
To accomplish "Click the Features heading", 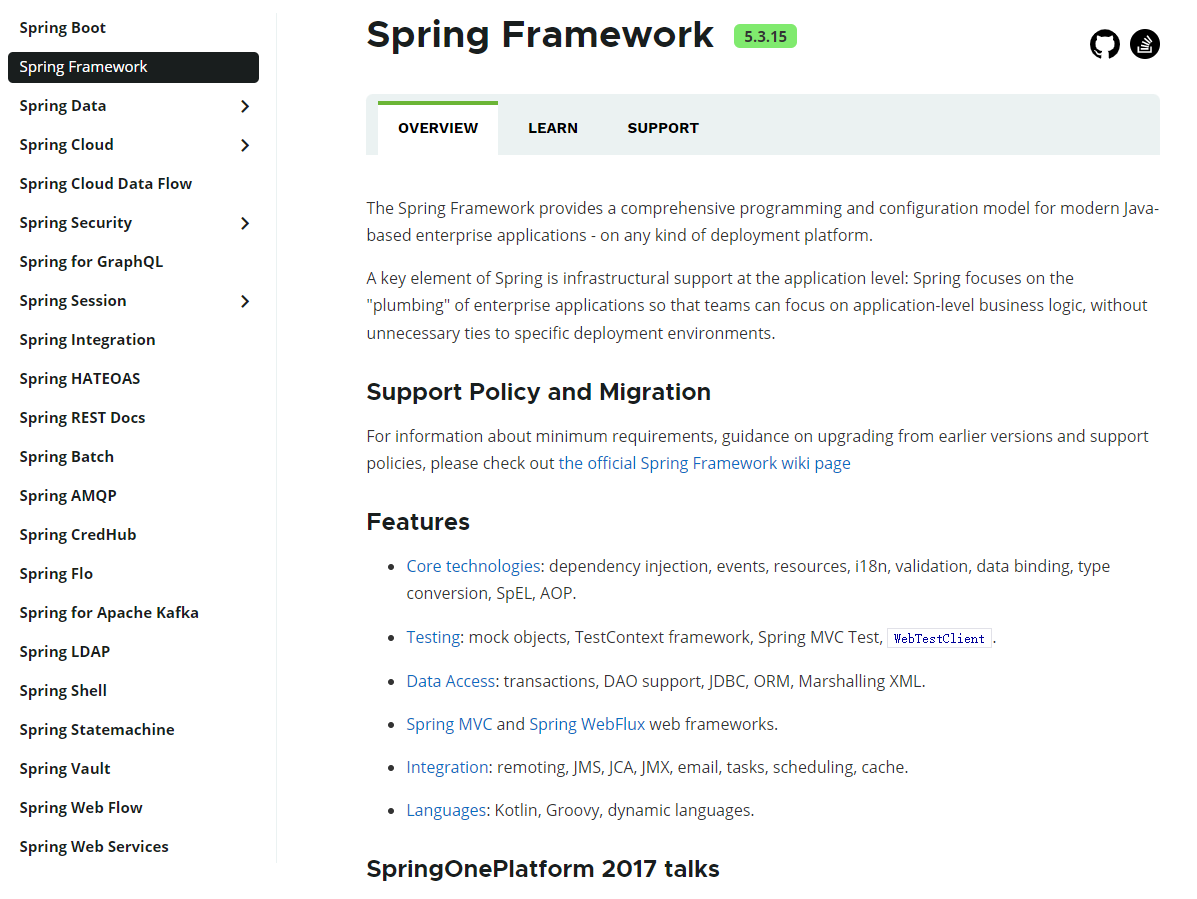I will (418, 522).
